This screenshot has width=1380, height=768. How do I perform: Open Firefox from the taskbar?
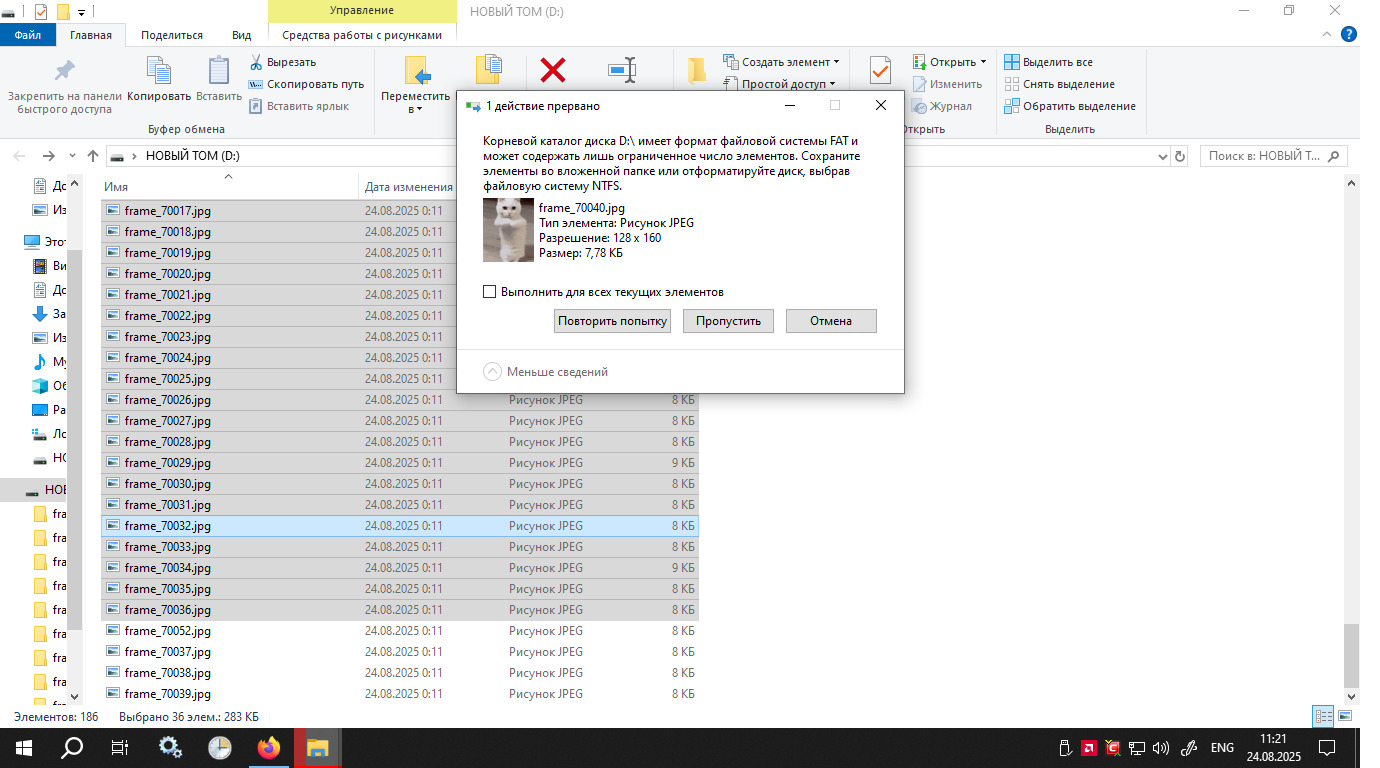(269, 747)
